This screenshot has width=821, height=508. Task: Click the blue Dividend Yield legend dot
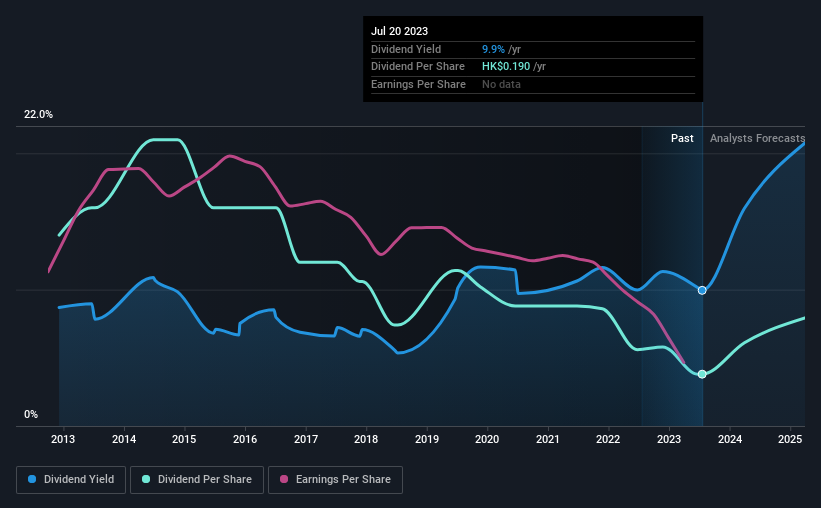coord(32,479)
